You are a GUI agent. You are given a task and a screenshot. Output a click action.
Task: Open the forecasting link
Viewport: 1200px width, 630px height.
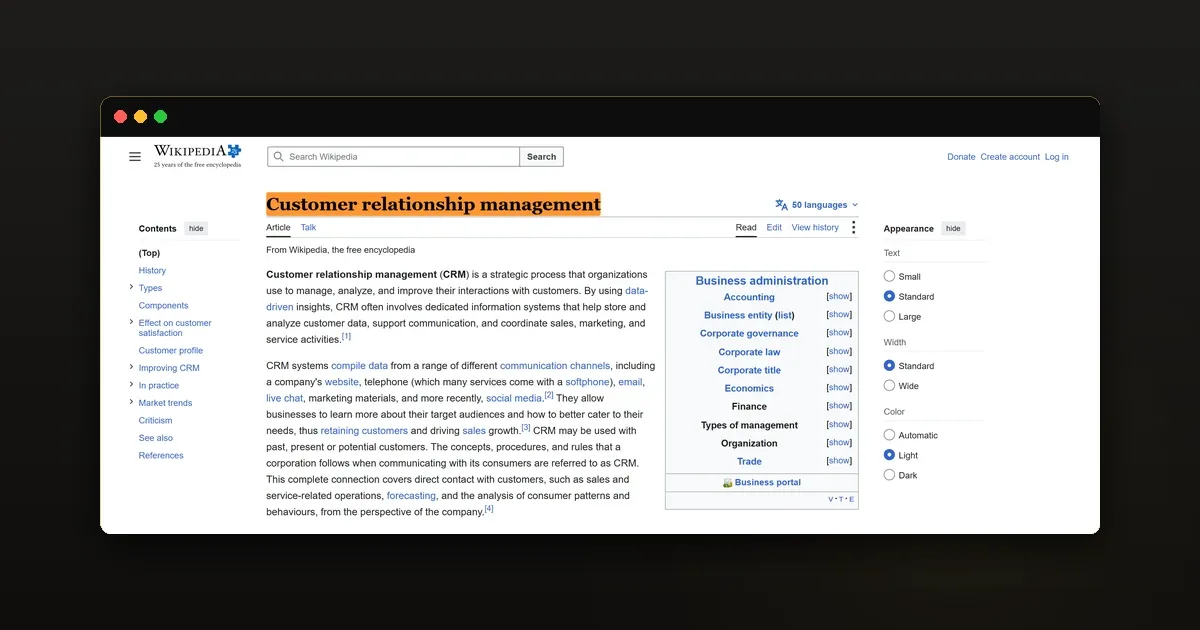[411, 496]
